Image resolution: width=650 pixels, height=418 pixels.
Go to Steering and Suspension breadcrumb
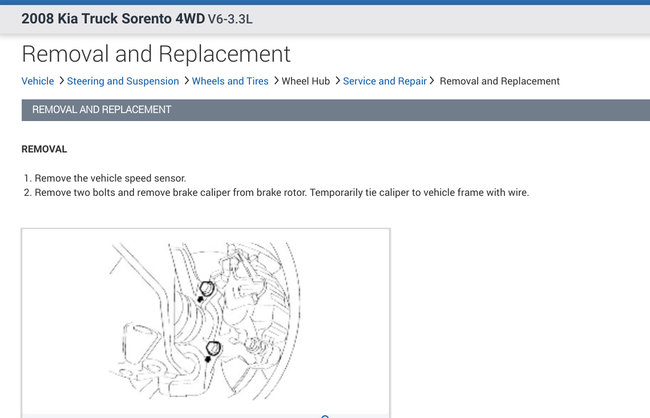(123, 81)
